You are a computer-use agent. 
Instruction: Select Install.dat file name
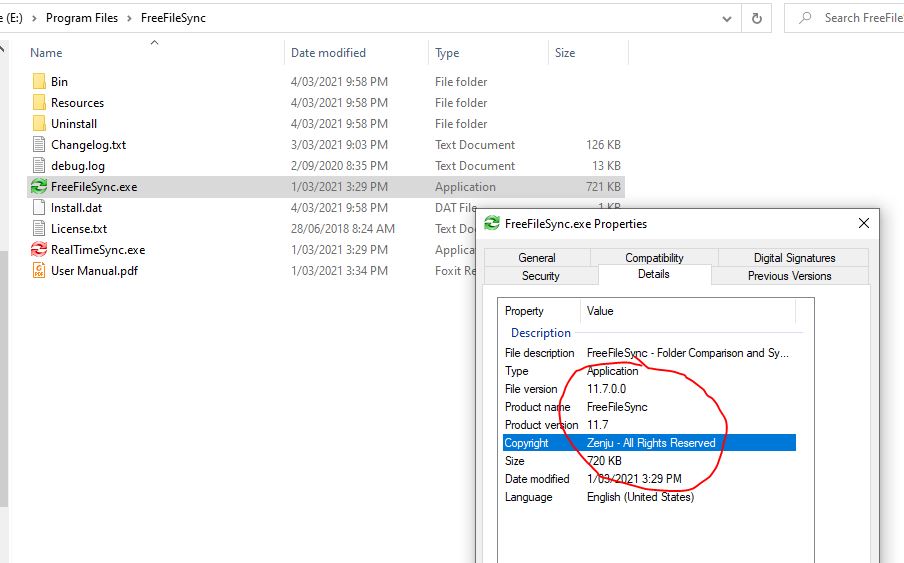point(76,207)
